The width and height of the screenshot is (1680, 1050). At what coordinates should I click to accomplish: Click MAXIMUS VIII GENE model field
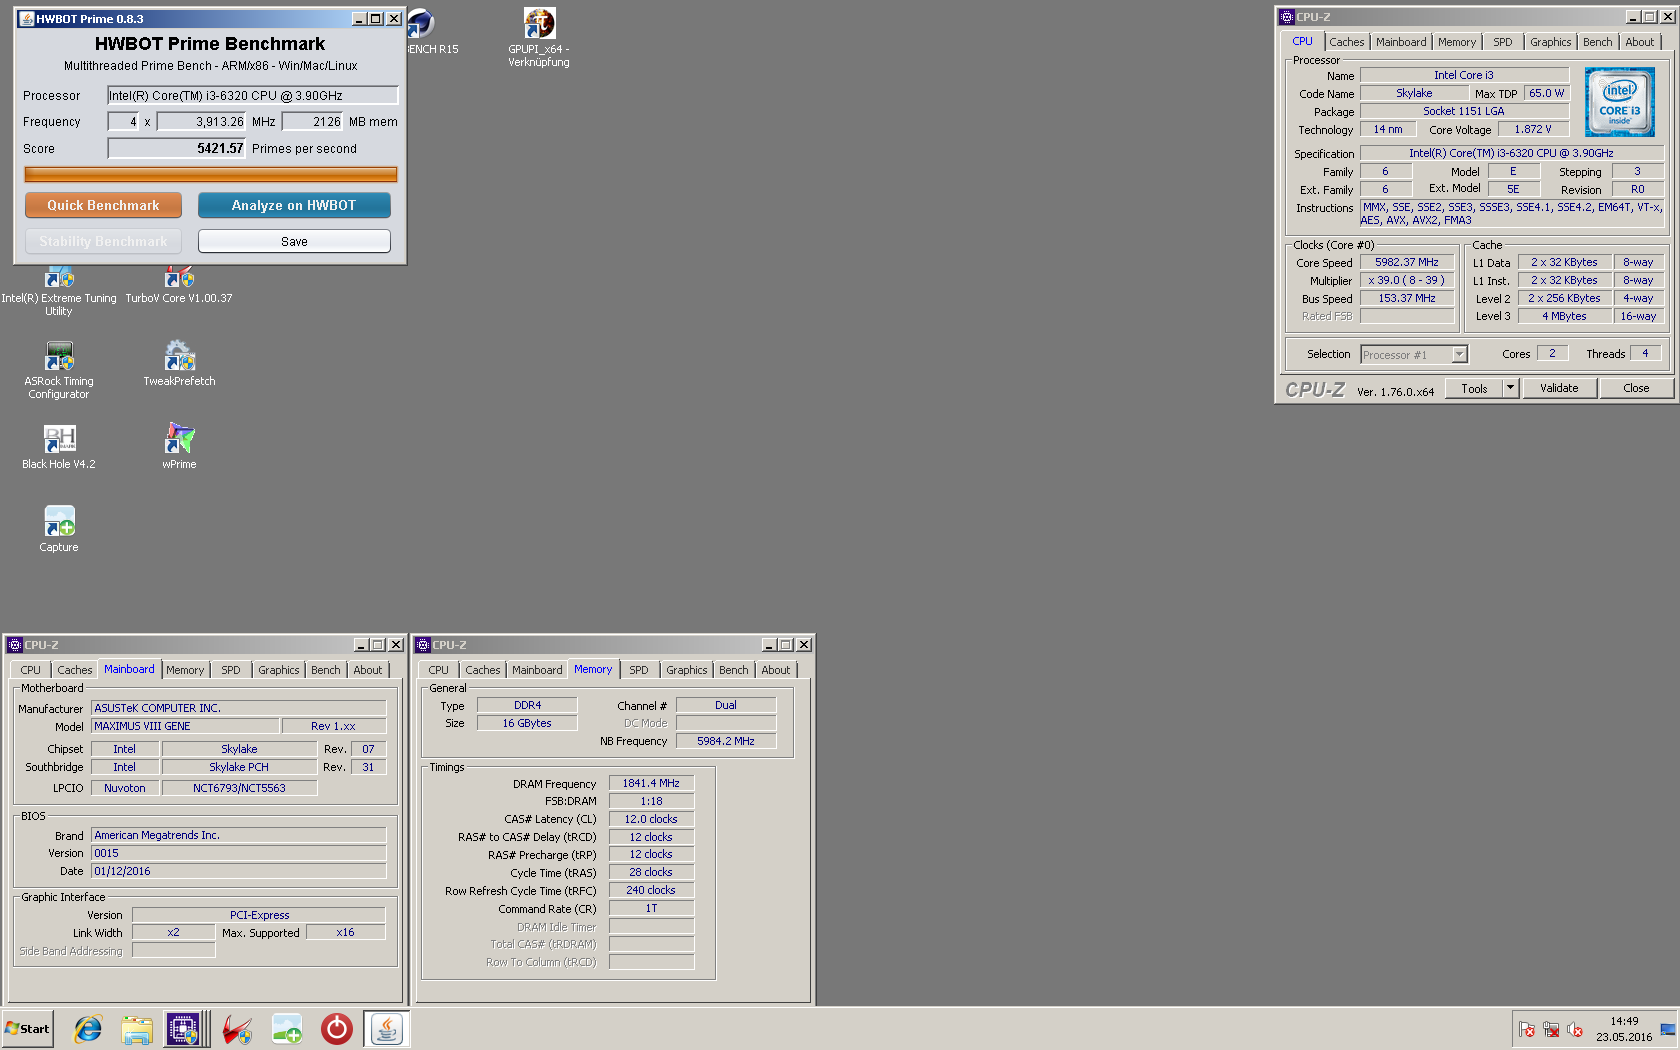point(185,726)
